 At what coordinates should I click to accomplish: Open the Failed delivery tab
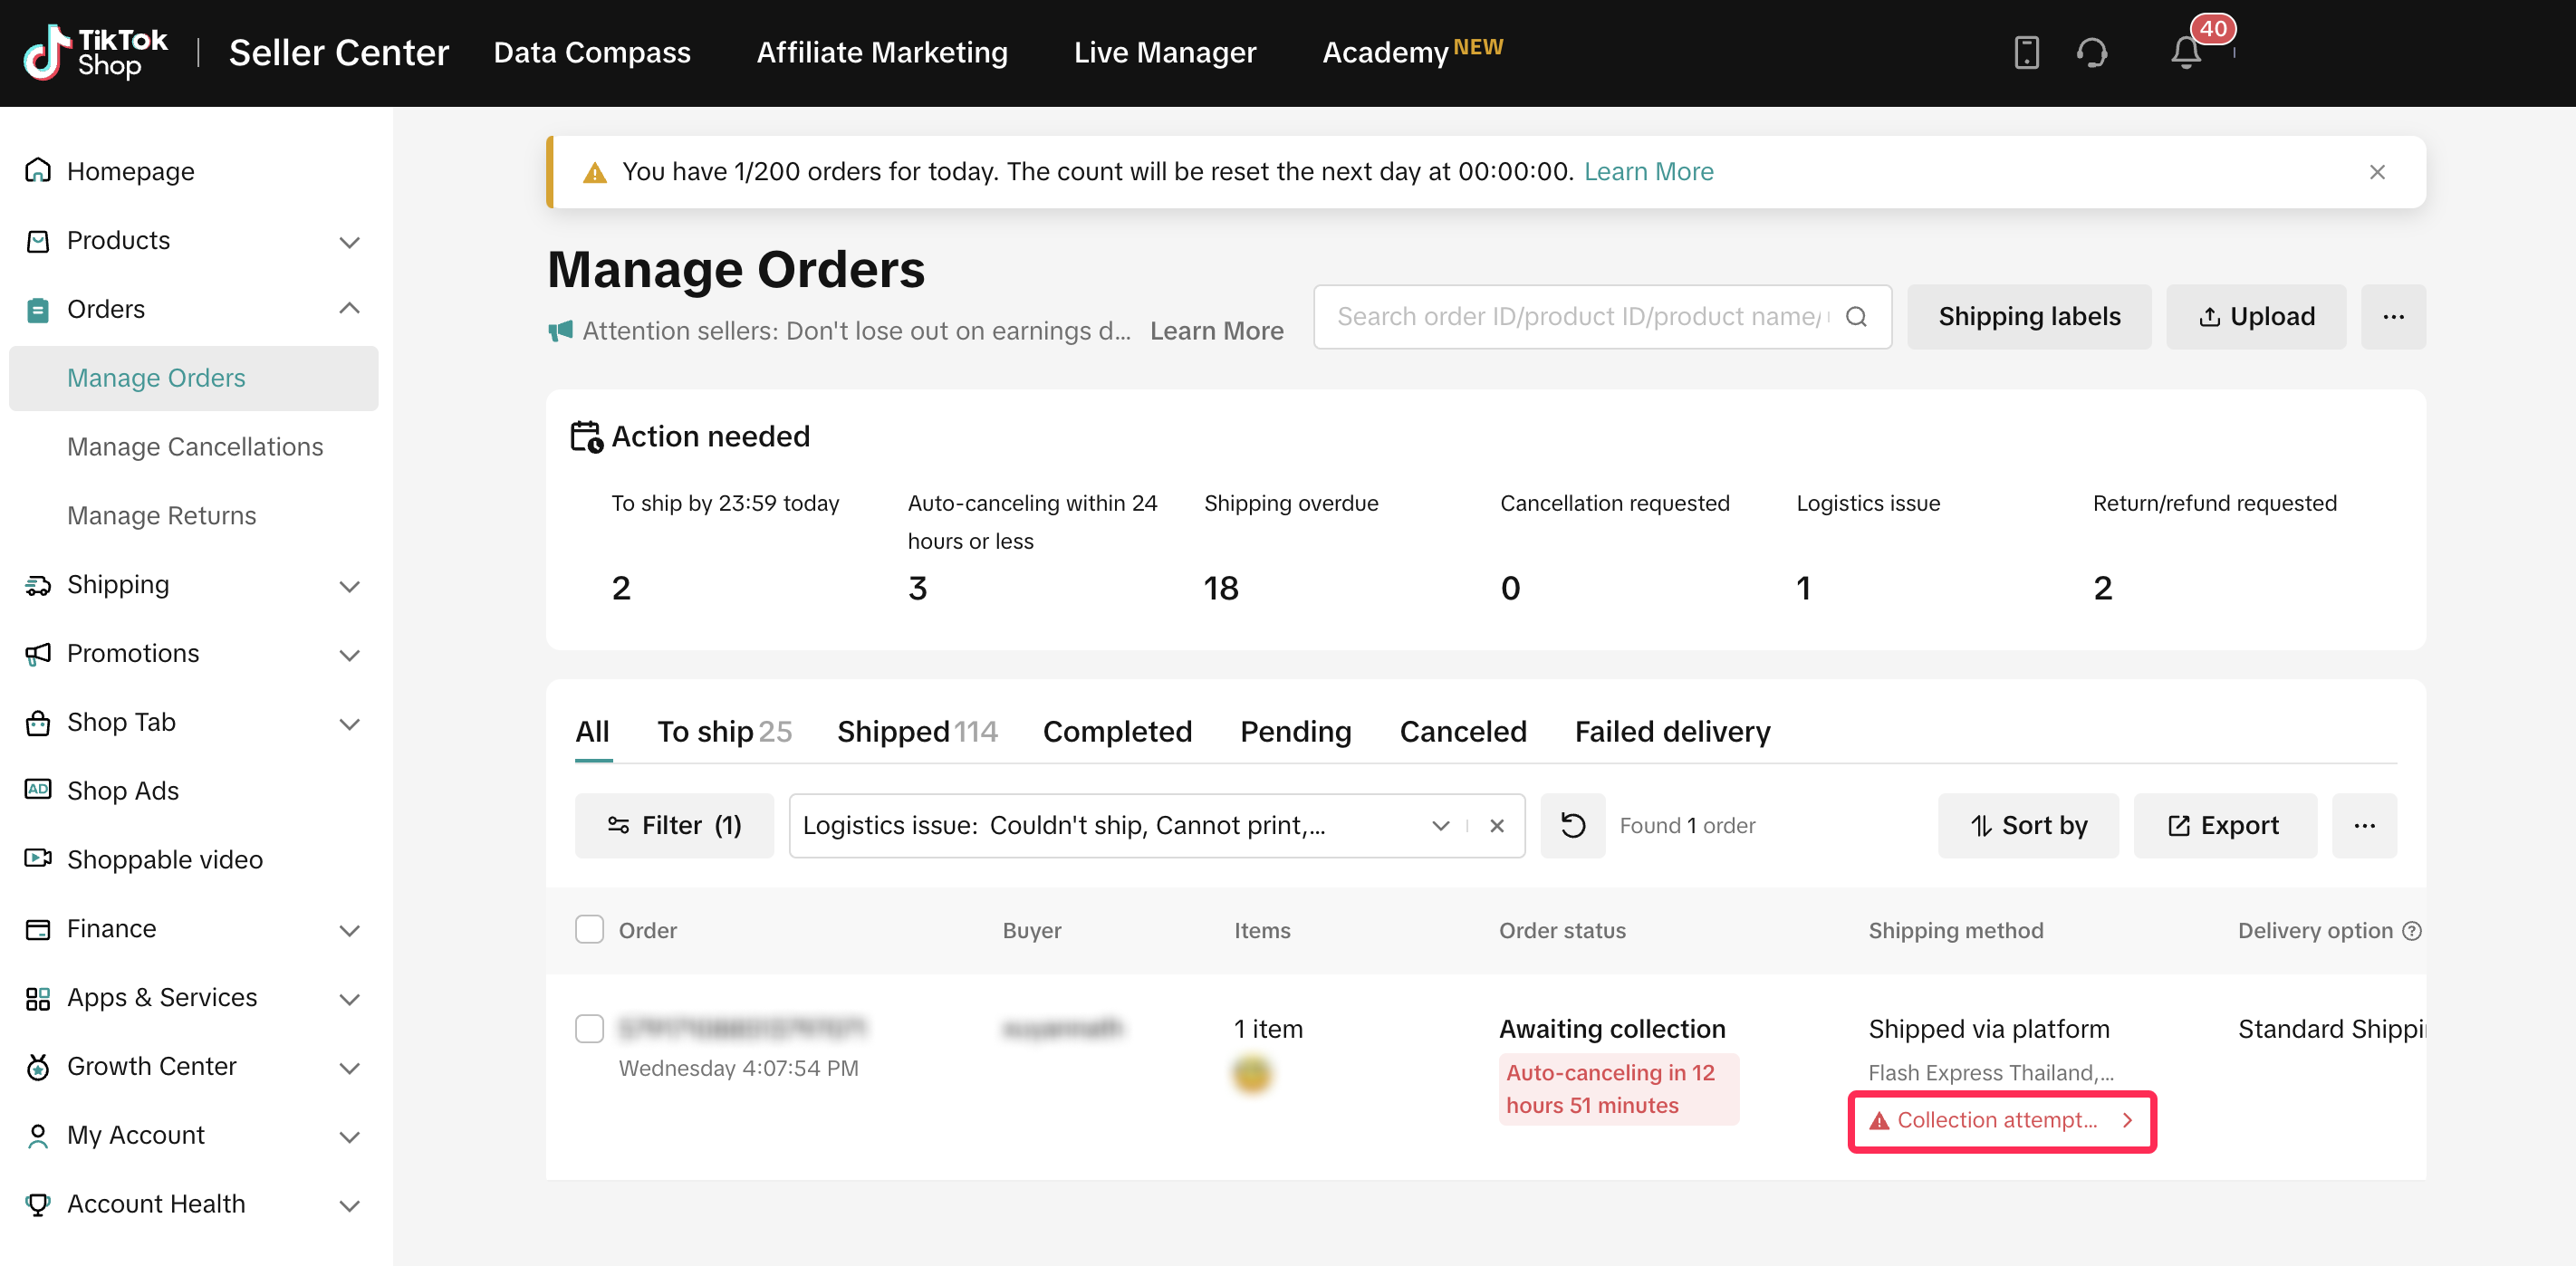tap(1672, 732)
